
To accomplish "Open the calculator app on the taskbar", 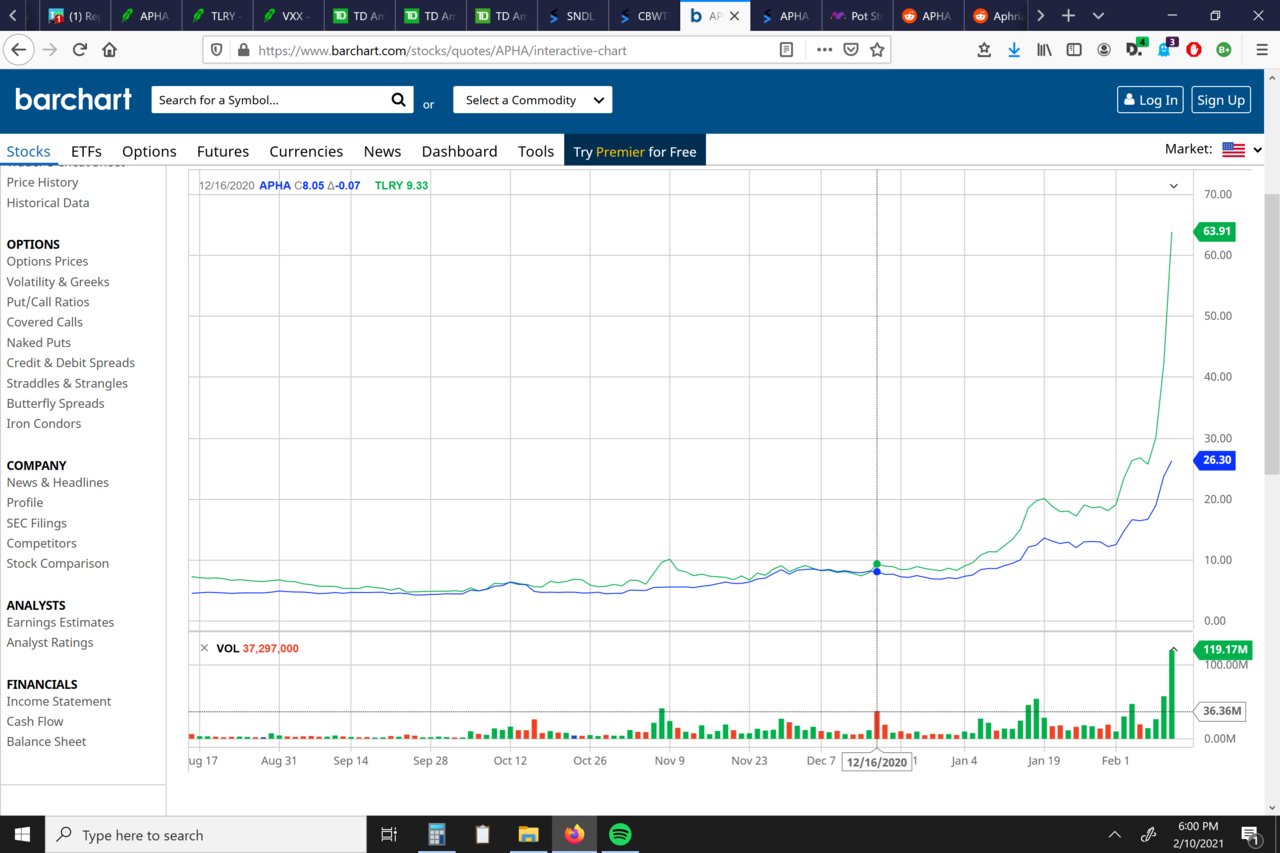I will click(x=436, y=834).
